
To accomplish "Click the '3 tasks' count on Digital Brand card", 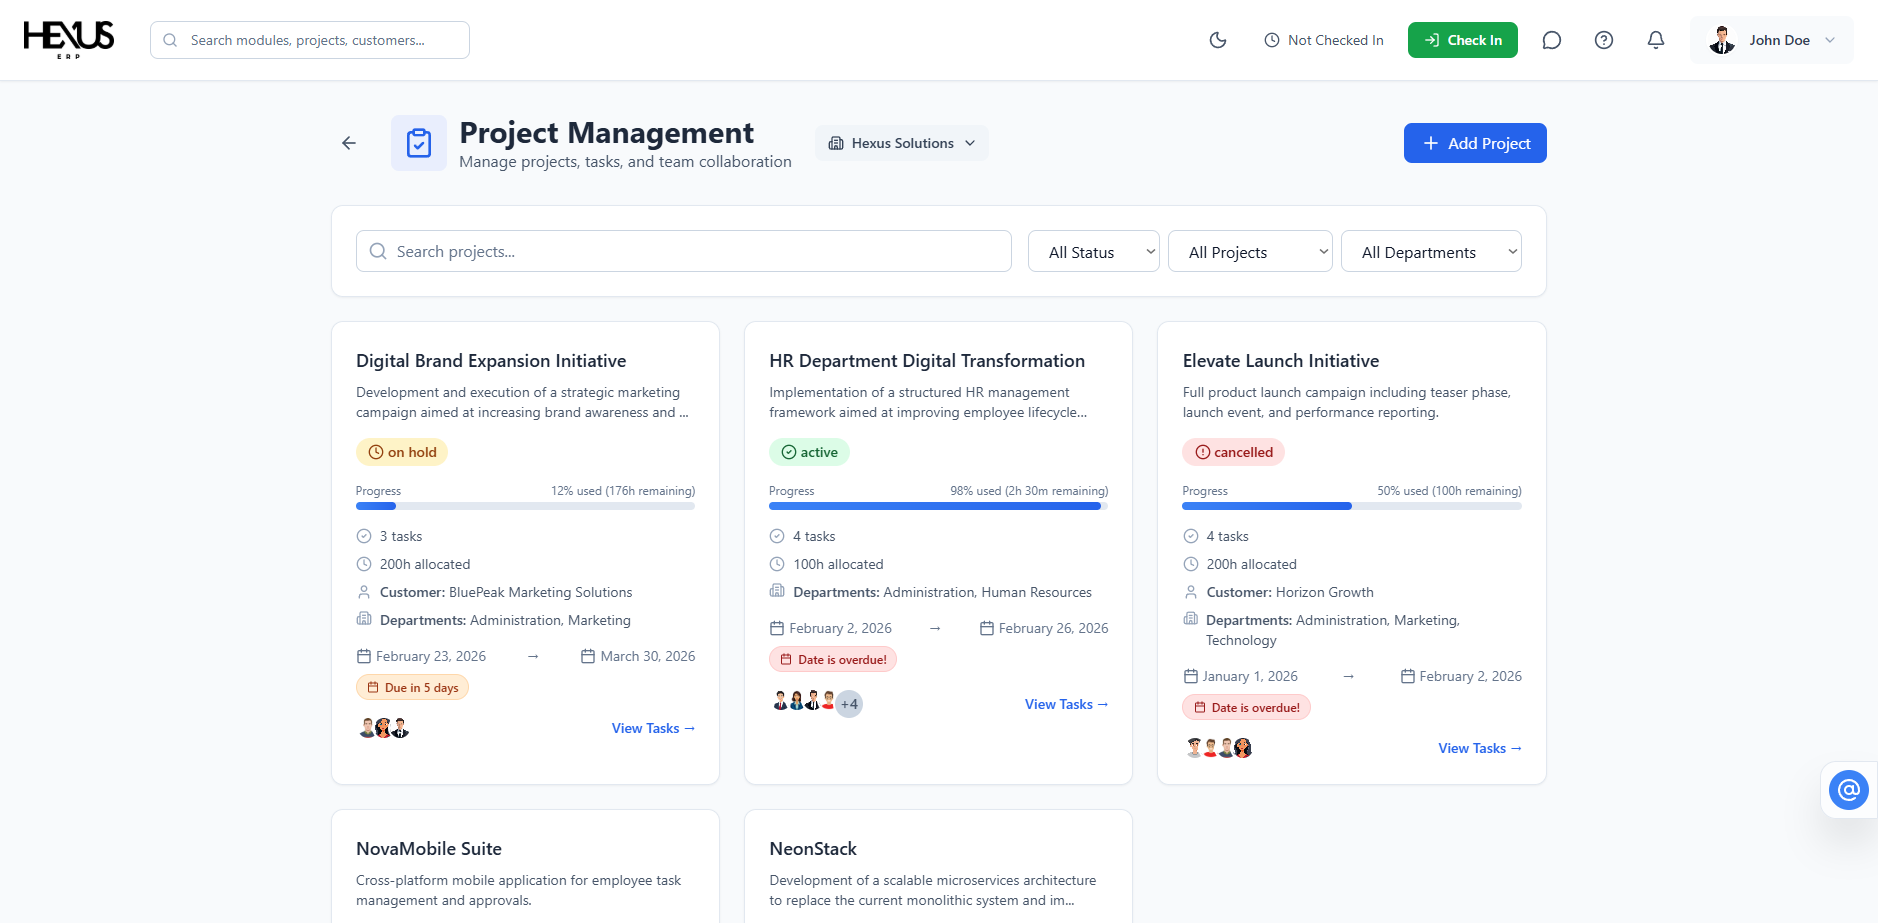I will point(390,536).
